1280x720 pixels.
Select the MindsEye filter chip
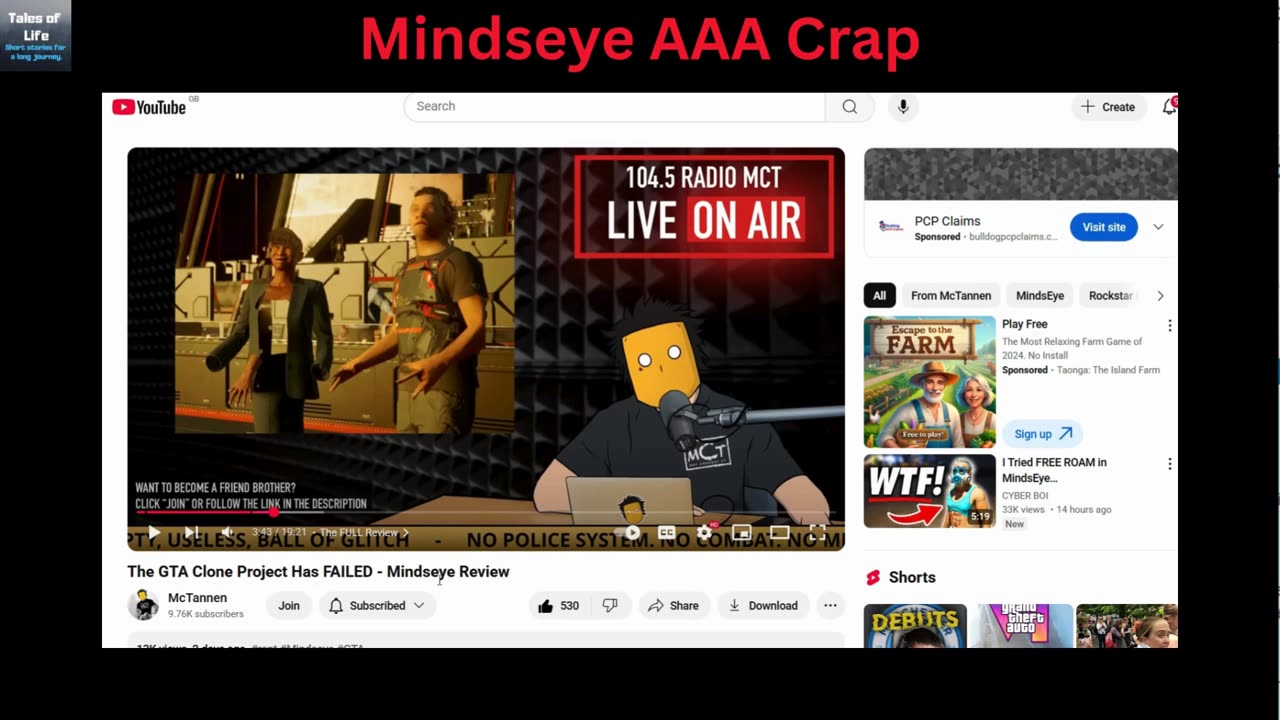click(1040, 296)
